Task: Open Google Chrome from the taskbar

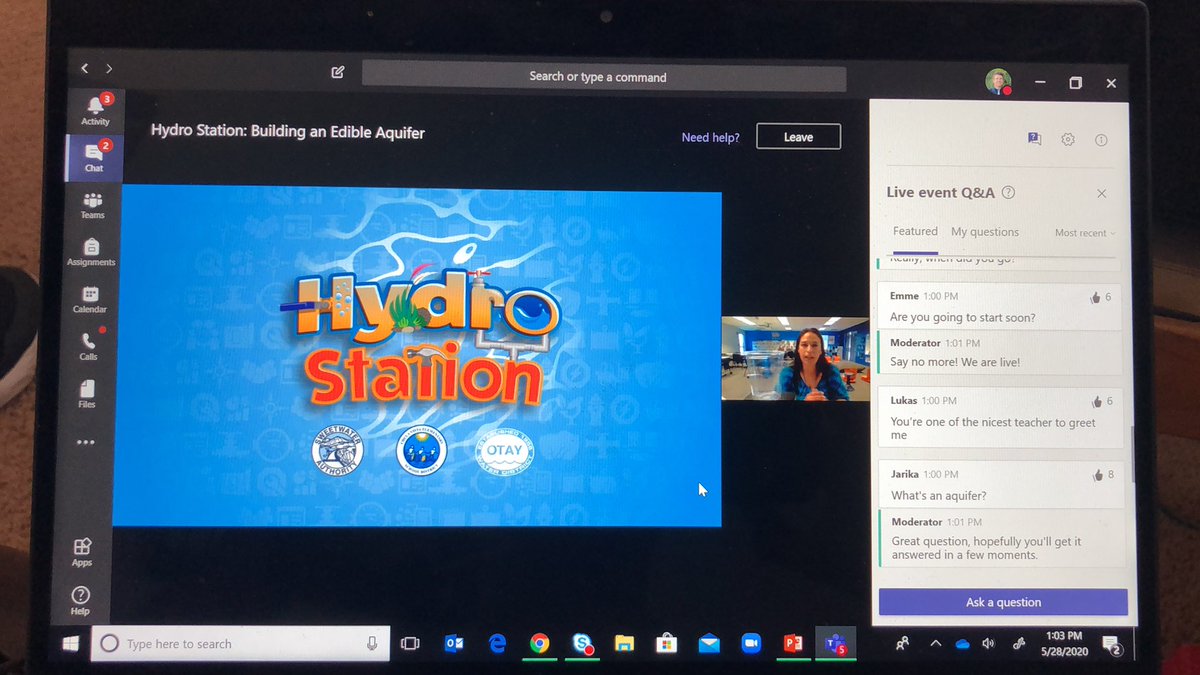Action: click(x=539, y=645)
